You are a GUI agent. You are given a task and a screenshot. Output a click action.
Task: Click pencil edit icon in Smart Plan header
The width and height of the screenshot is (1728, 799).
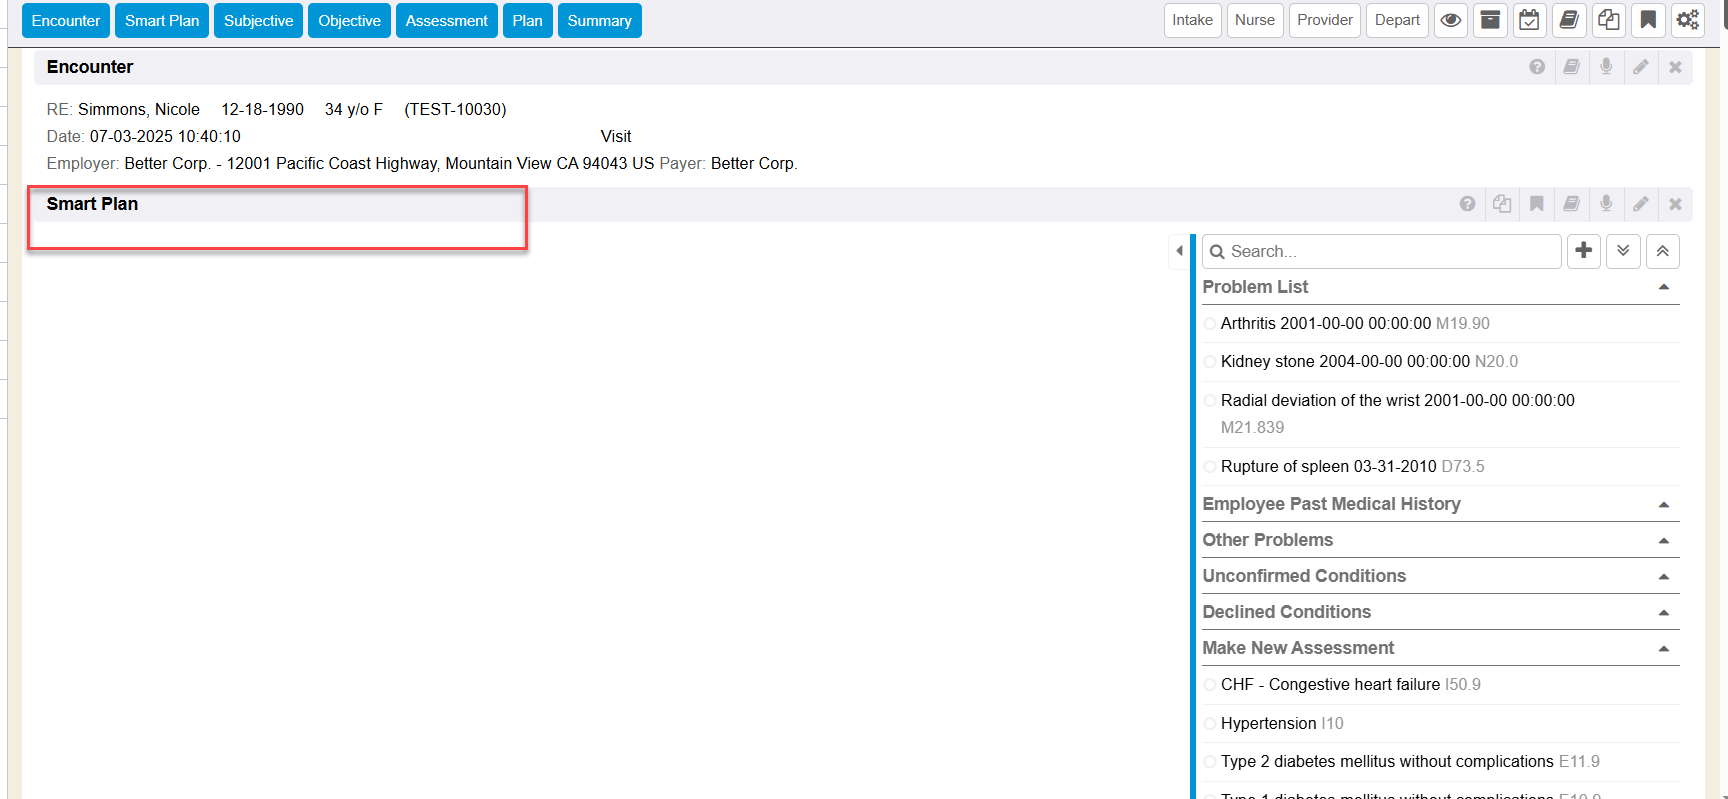(x=1641, y=204)
